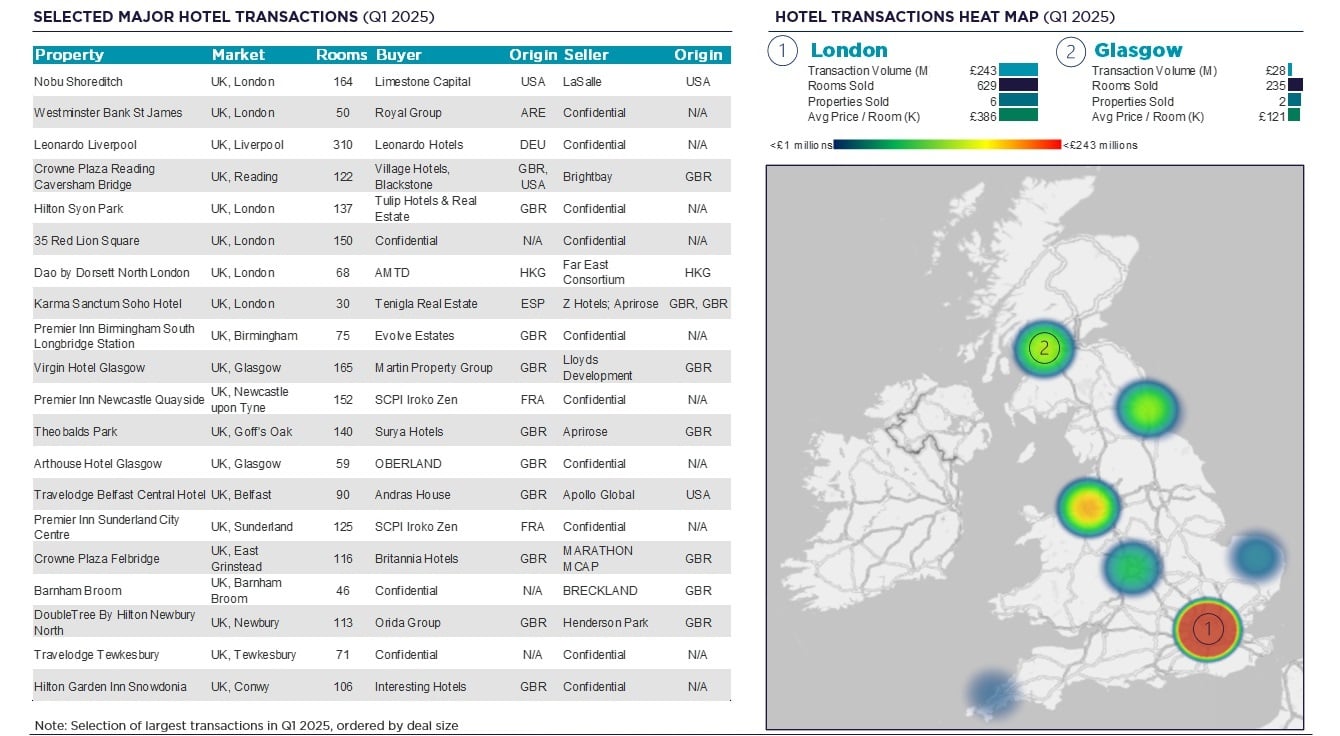The height and width of the screenshot is (736, 1340).
Task: Click buyer Limestone Capital
Action: [x=423, y=81]
